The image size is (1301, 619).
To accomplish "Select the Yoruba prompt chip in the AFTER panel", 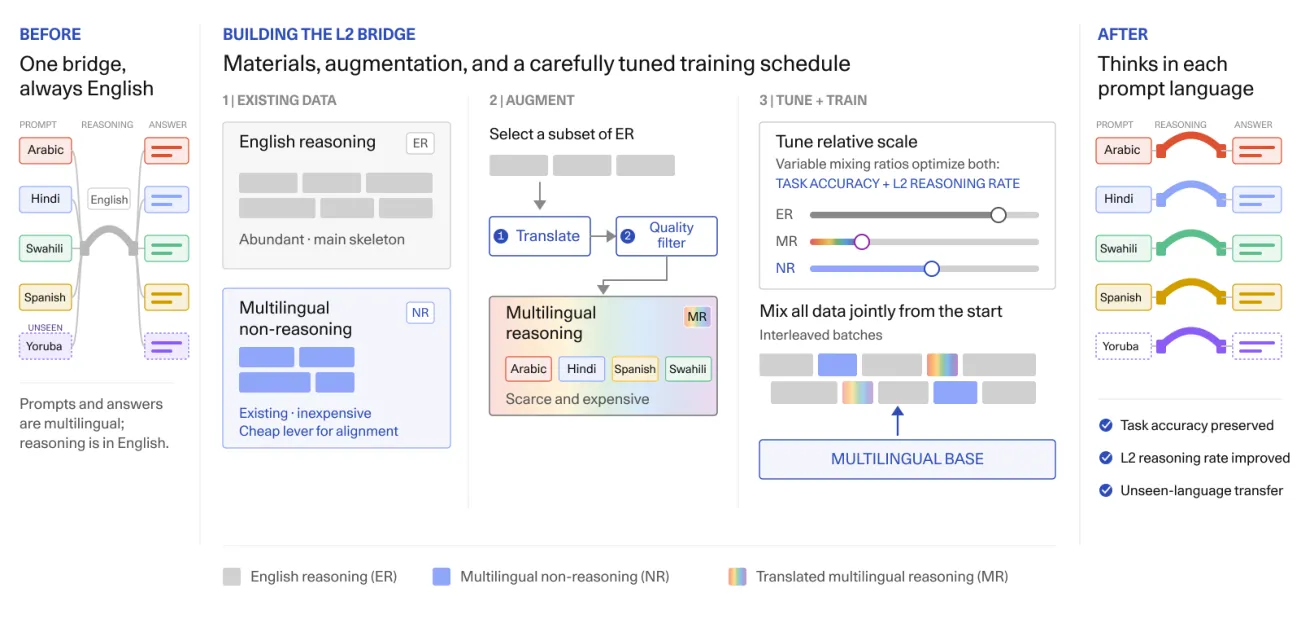I will click(1122, 346).
